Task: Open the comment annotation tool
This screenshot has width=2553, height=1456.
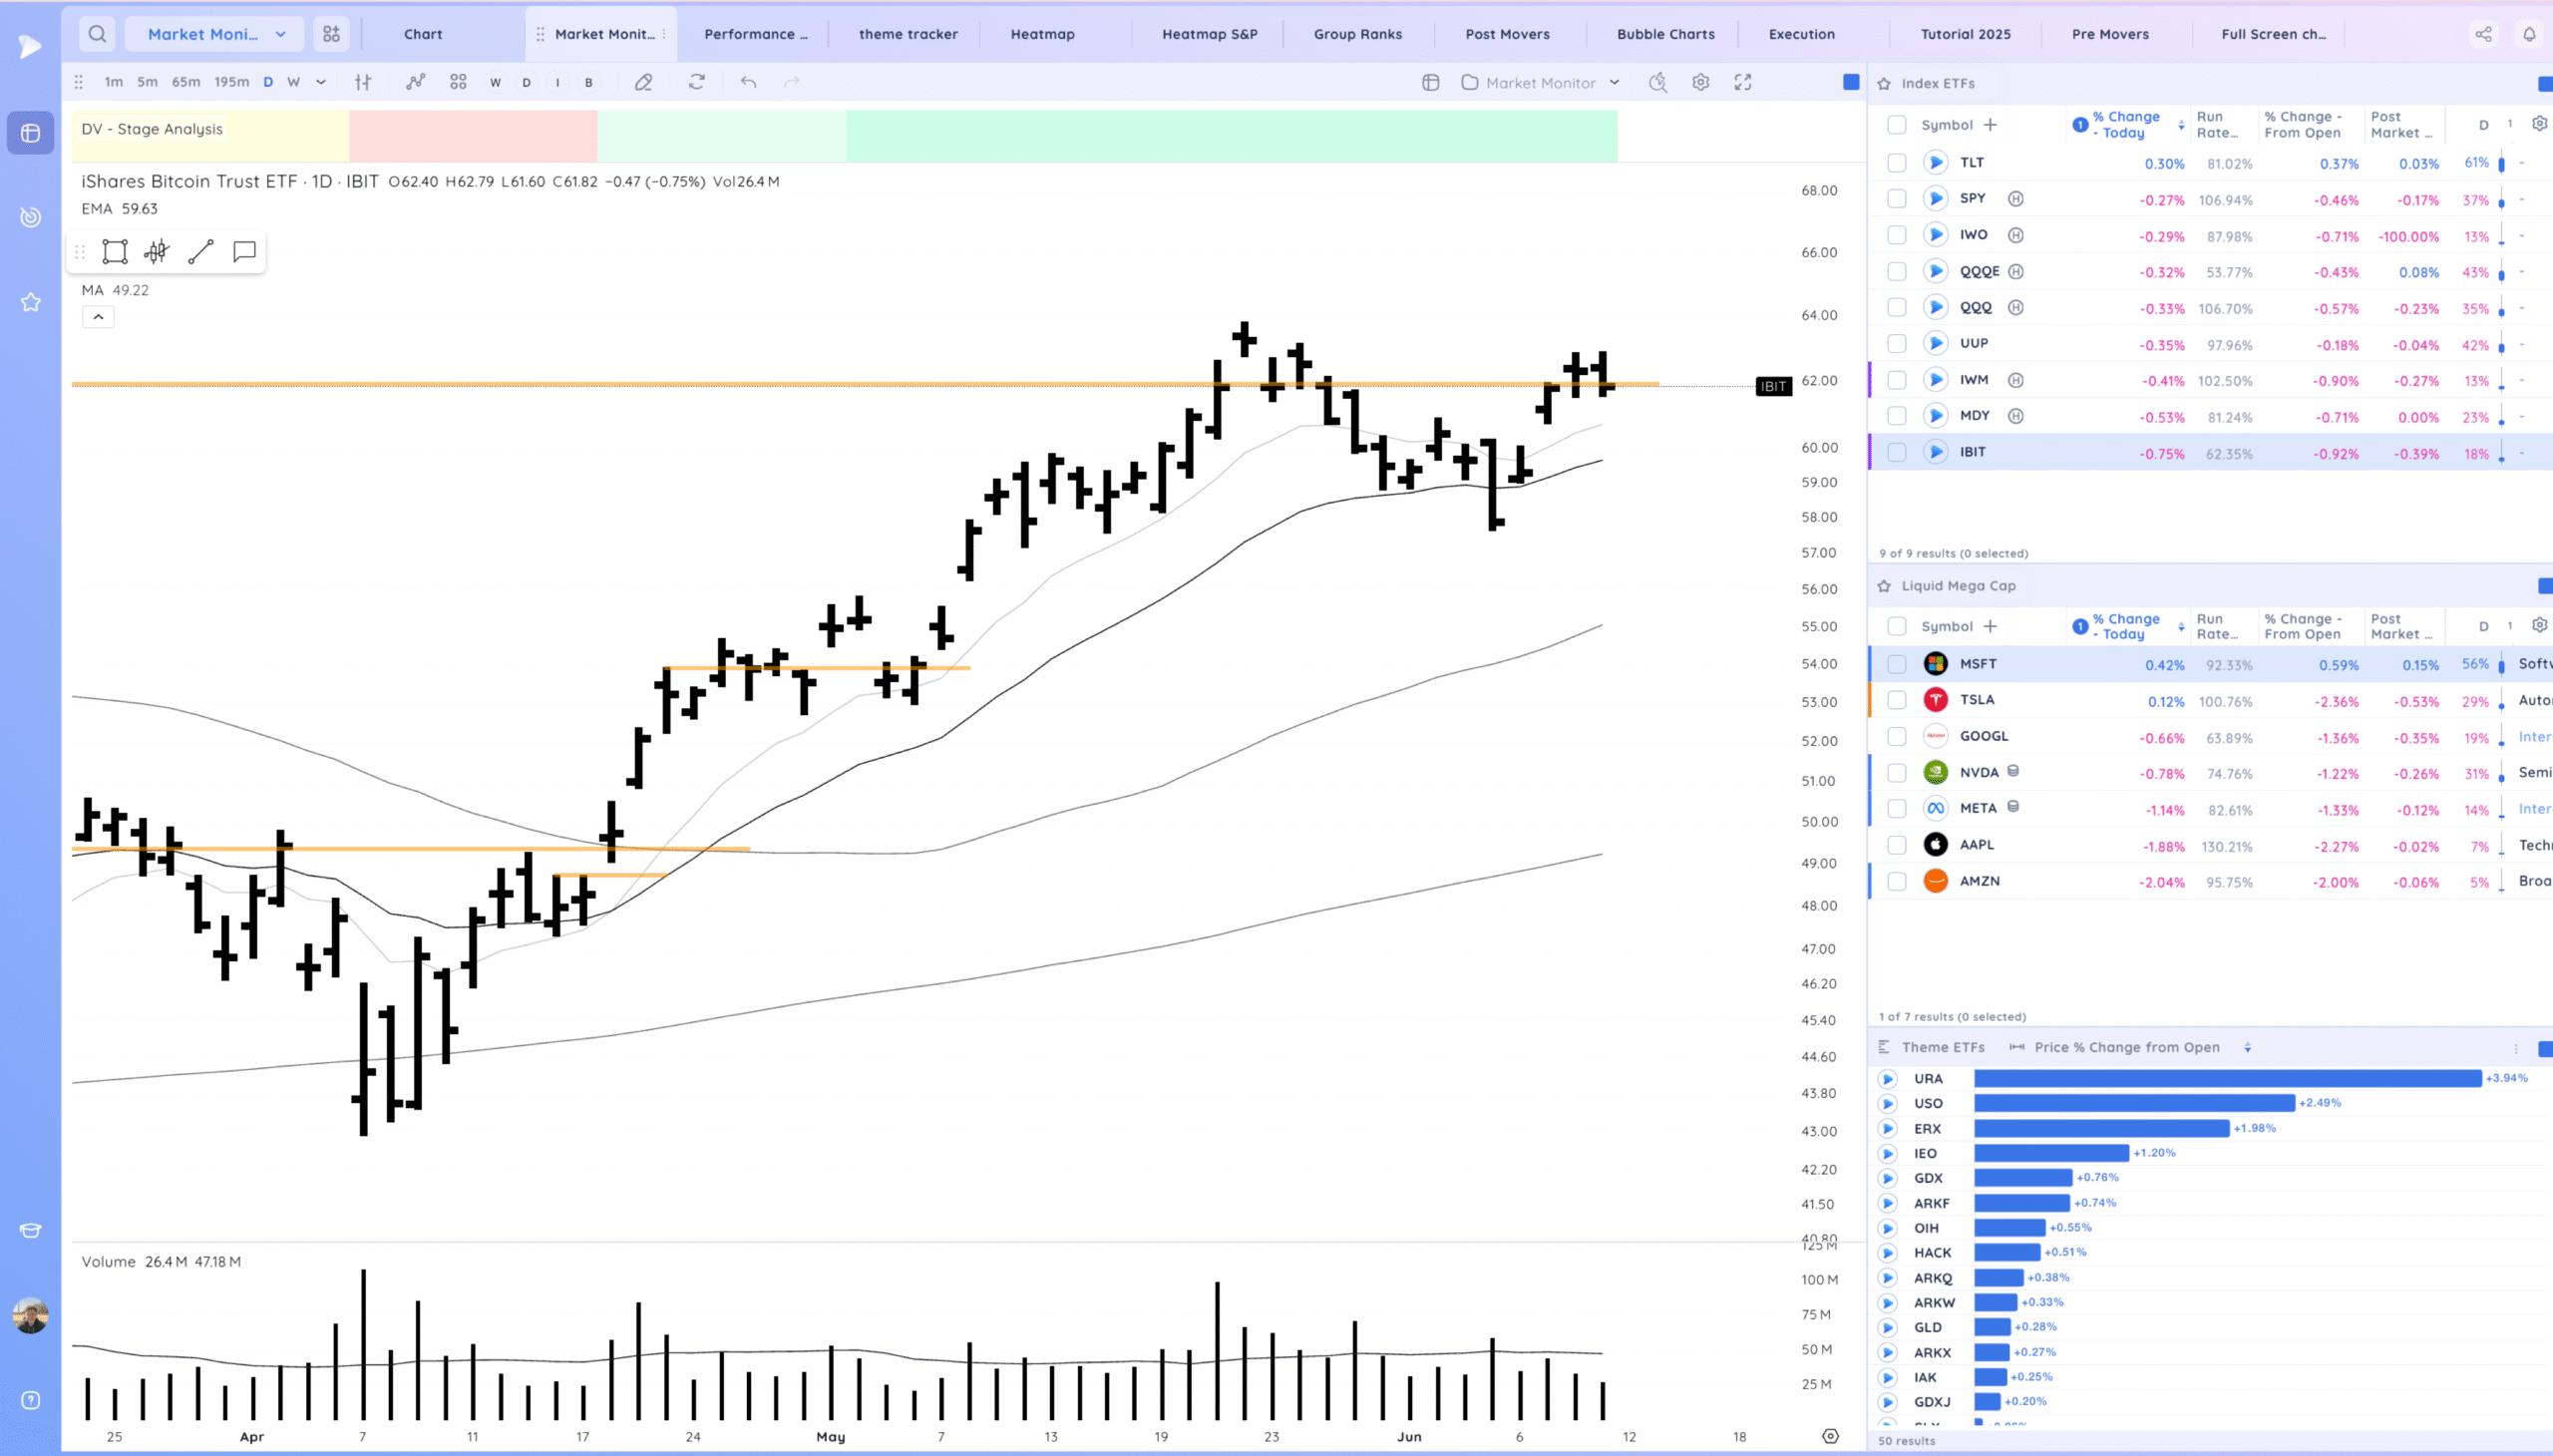Action: coord(244,252)
